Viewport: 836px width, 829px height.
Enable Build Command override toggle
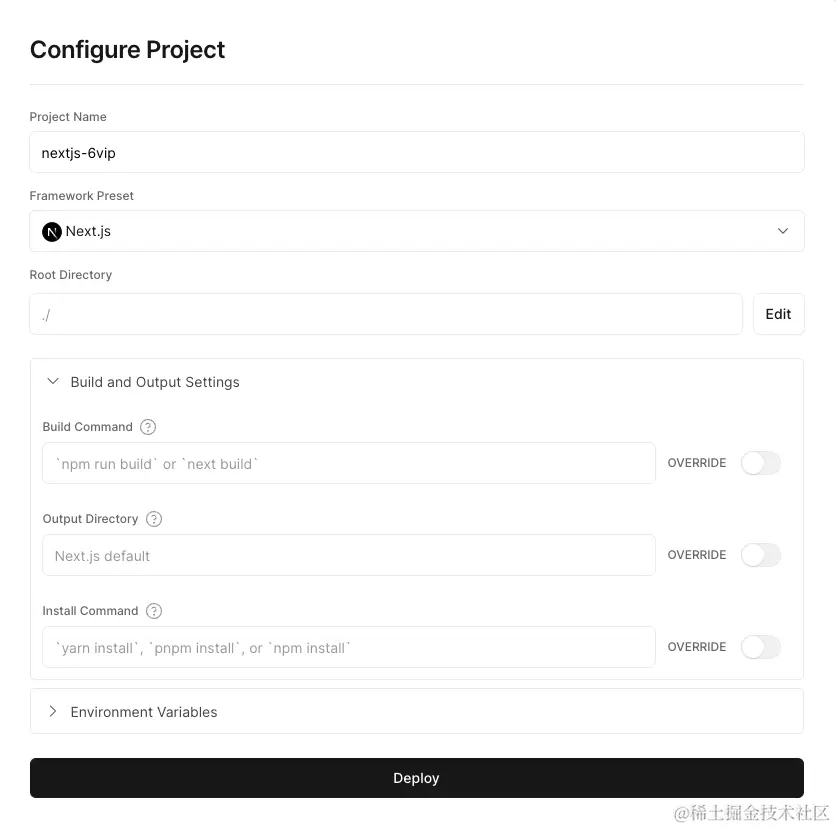point(761,463)
